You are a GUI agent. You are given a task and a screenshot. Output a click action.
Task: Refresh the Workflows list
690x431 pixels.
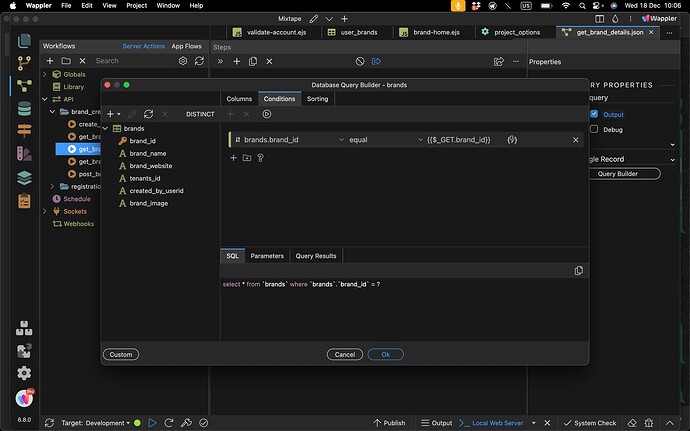coord(199,61)
